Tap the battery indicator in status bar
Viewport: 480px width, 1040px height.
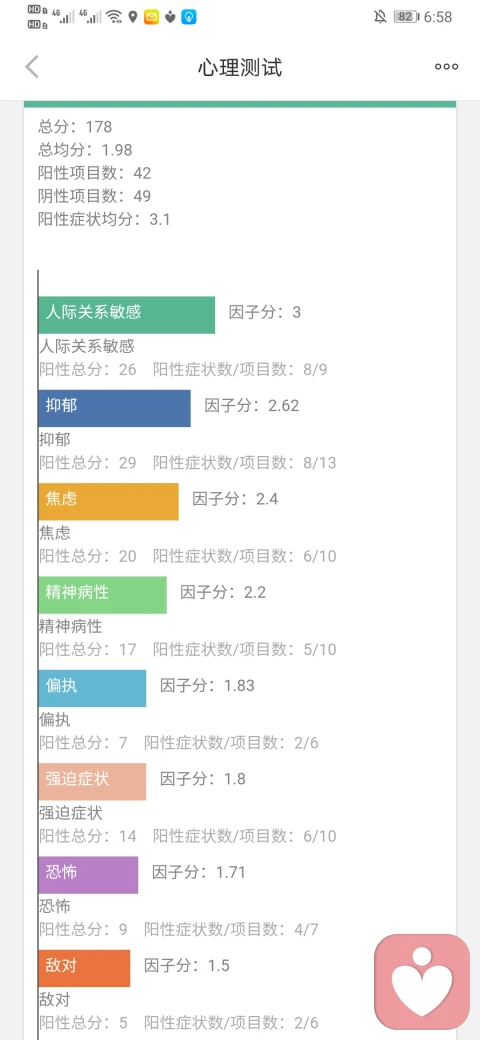[405, 17]
